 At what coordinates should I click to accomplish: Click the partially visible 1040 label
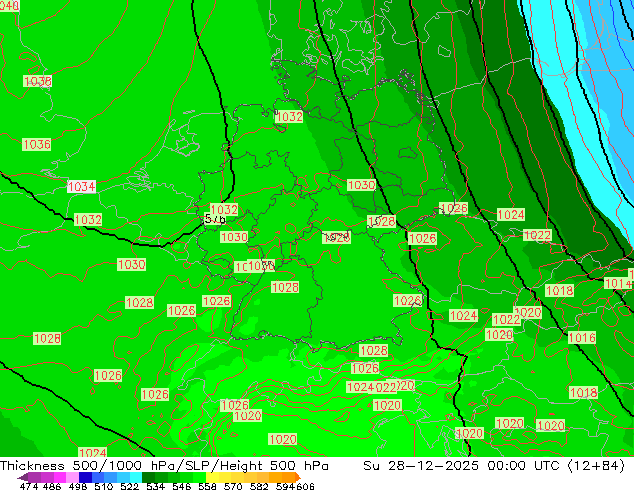coord(9,6)
